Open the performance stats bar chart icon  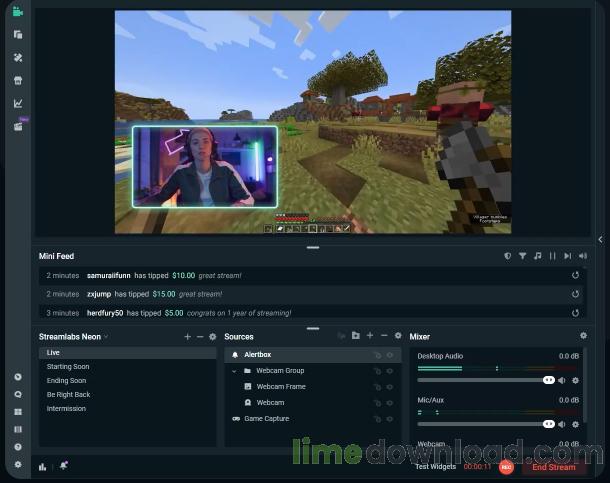[43, 467]
